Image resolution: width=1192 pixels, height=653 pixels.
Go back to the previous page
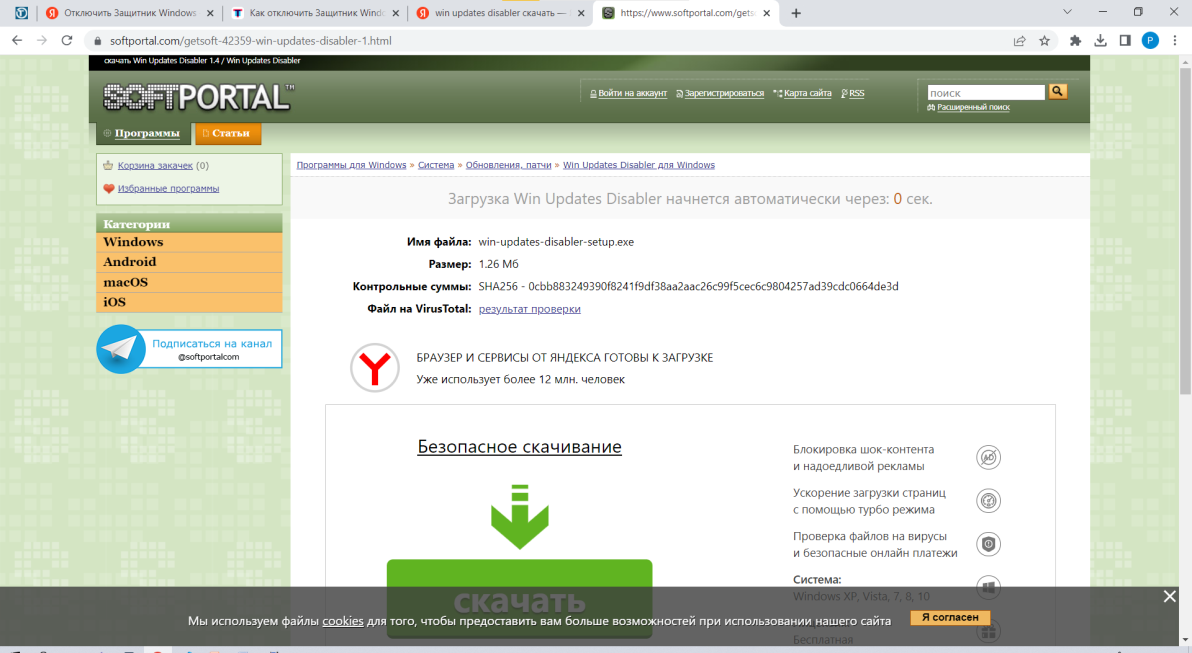pos(17,41)
